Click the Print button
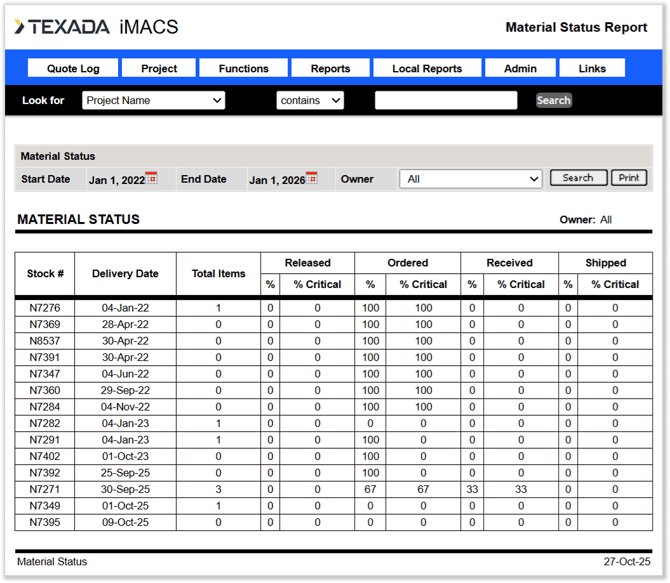Viewport: 670px width, 583px height. point(628,178)
